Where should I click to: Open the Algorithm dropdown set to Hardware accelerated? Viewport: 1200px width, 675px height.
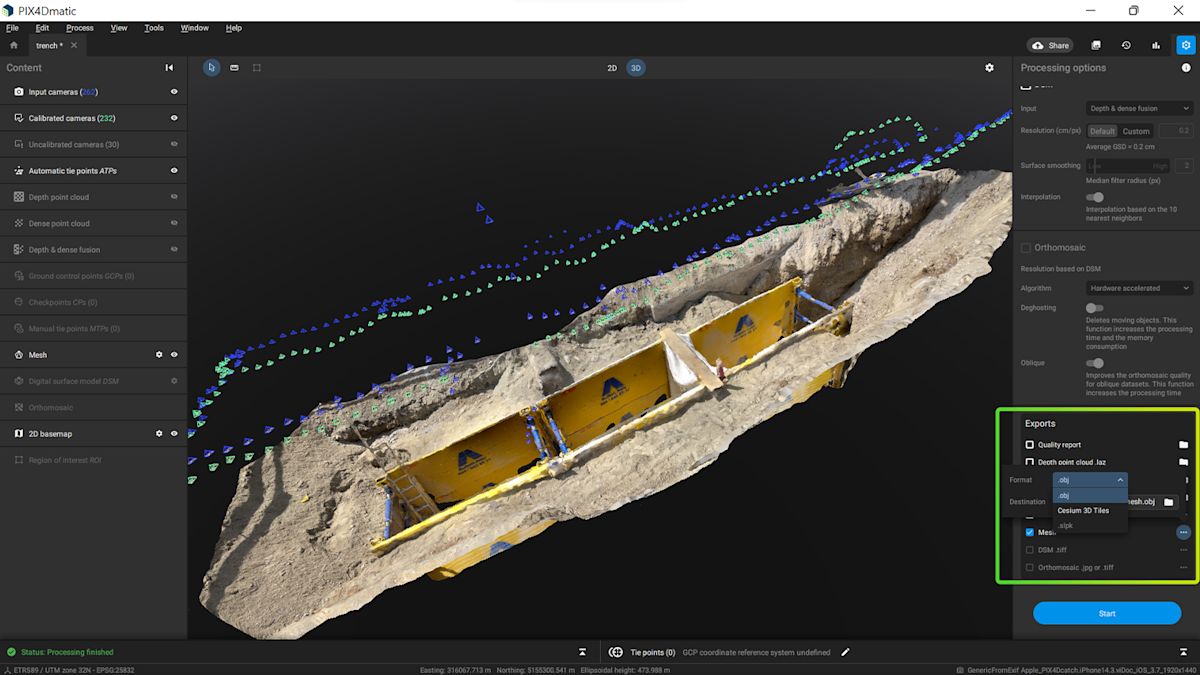[1138, 287]
